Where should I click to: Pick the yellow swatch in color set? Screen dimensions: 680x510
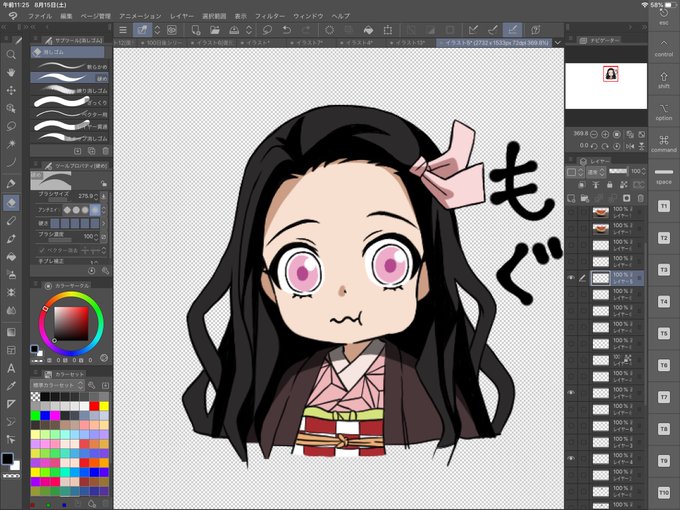(104, 406)
